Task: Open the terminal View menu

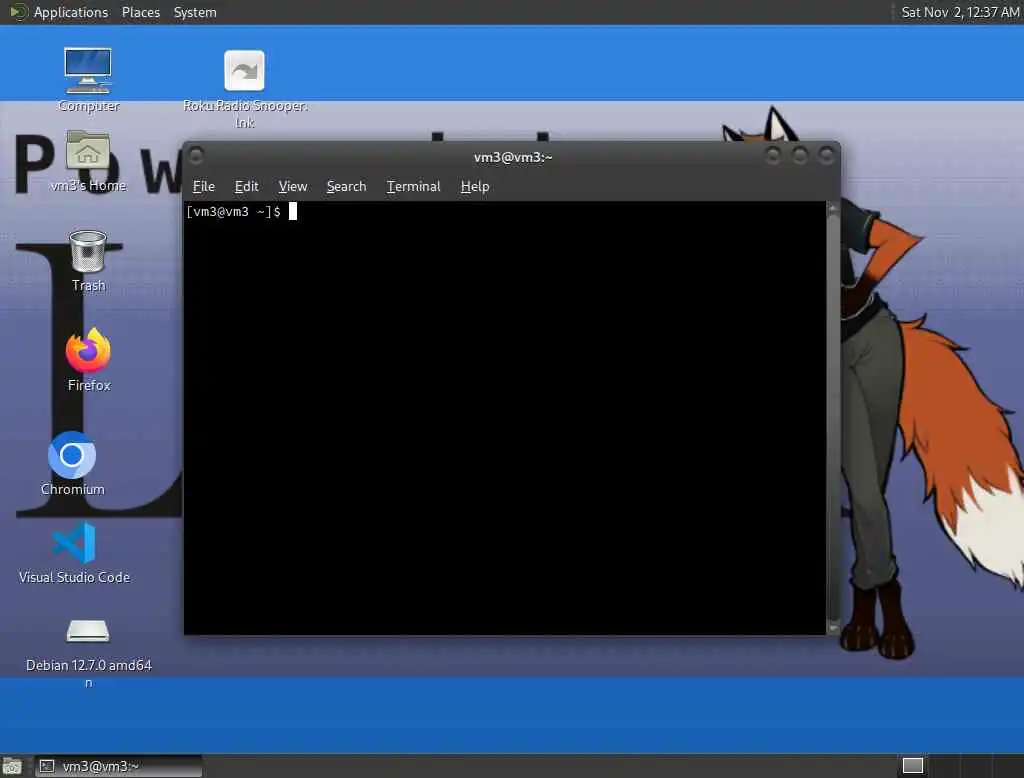Action: [293, 187]
